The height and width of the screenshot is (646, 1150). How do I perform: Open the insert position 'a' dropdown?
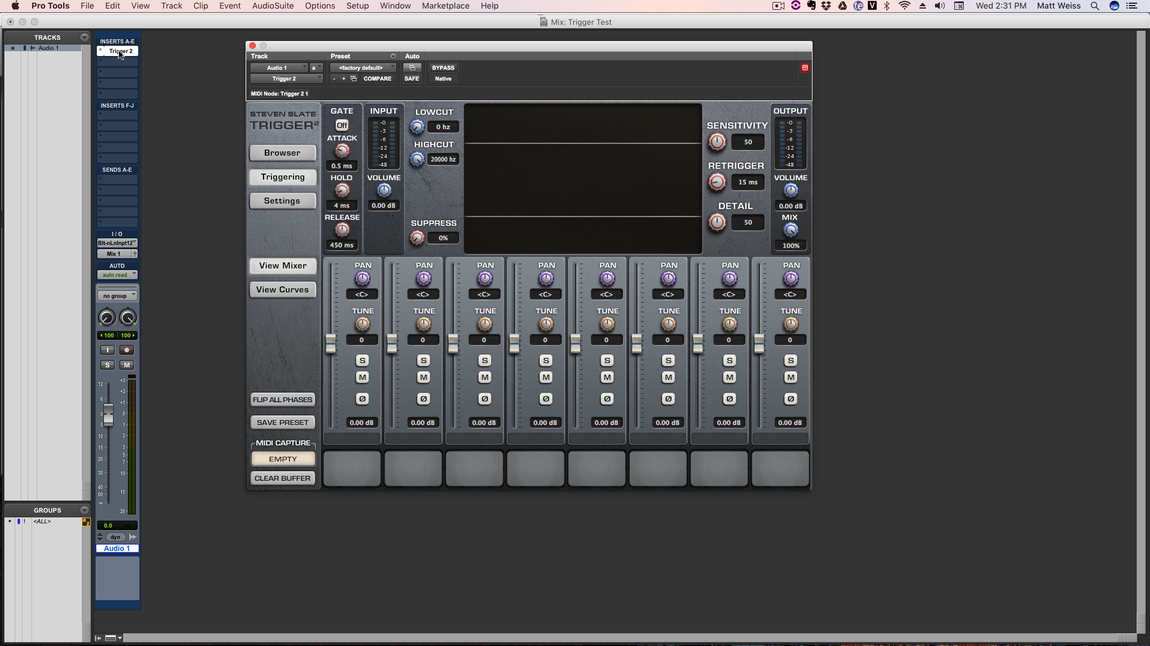coord(315,67)
